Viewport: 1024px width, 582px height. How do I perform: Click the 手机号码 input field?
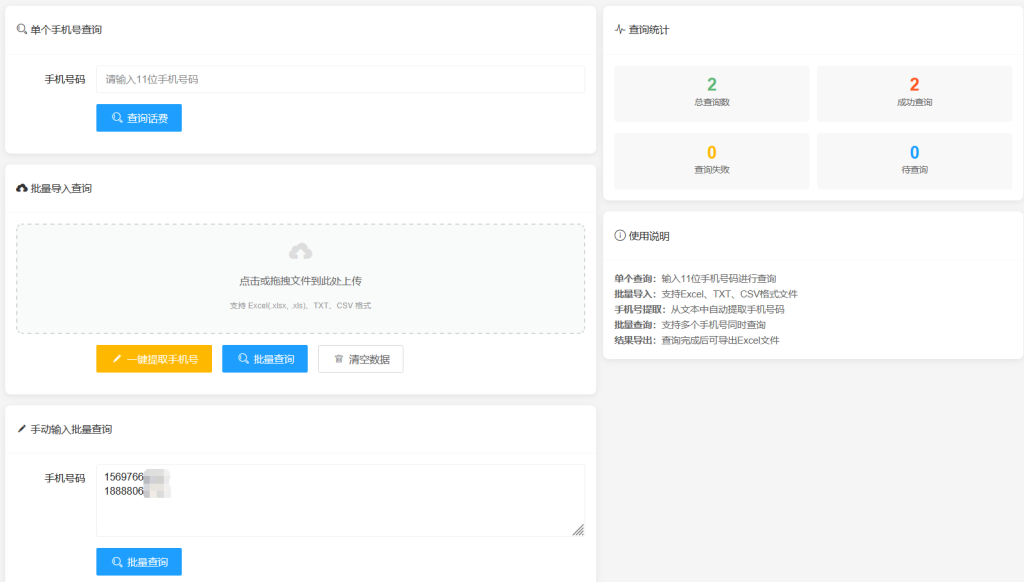point(340,79)
